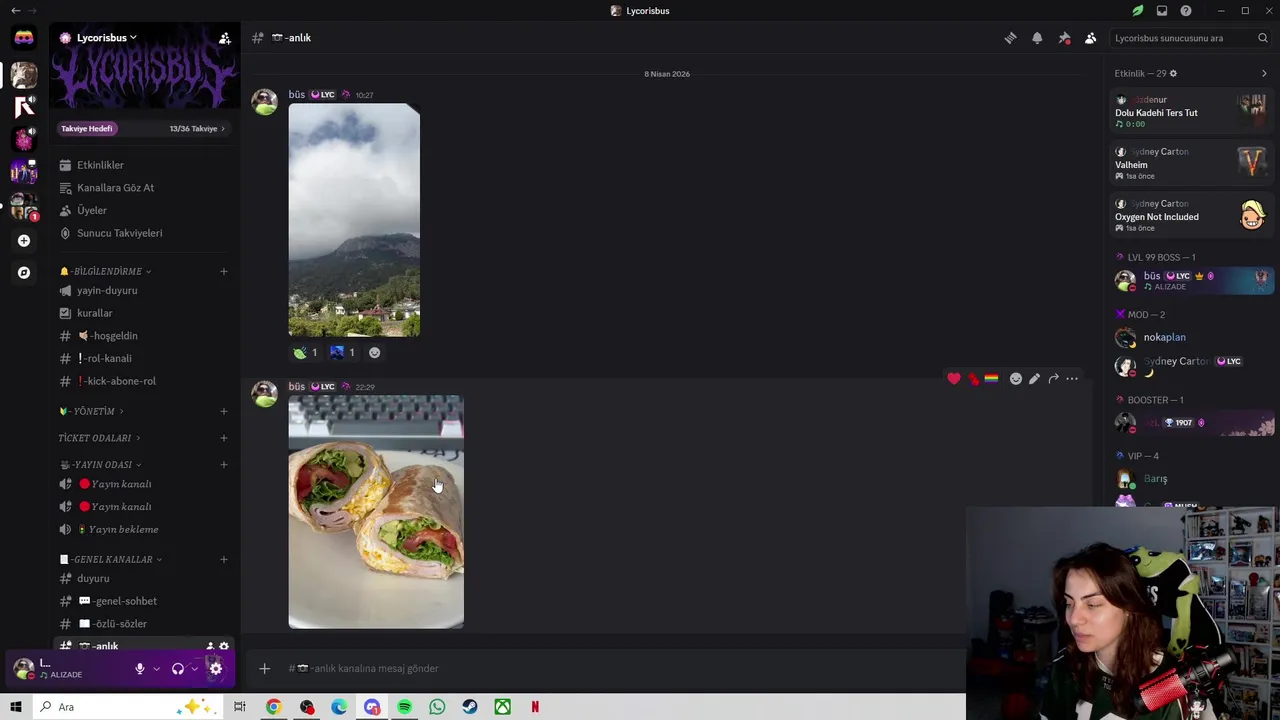Viewport: 1280px width, 720px height.
Task: Edit the wrap photo message
Action: pyautogui.click(x=1034, y=379)
